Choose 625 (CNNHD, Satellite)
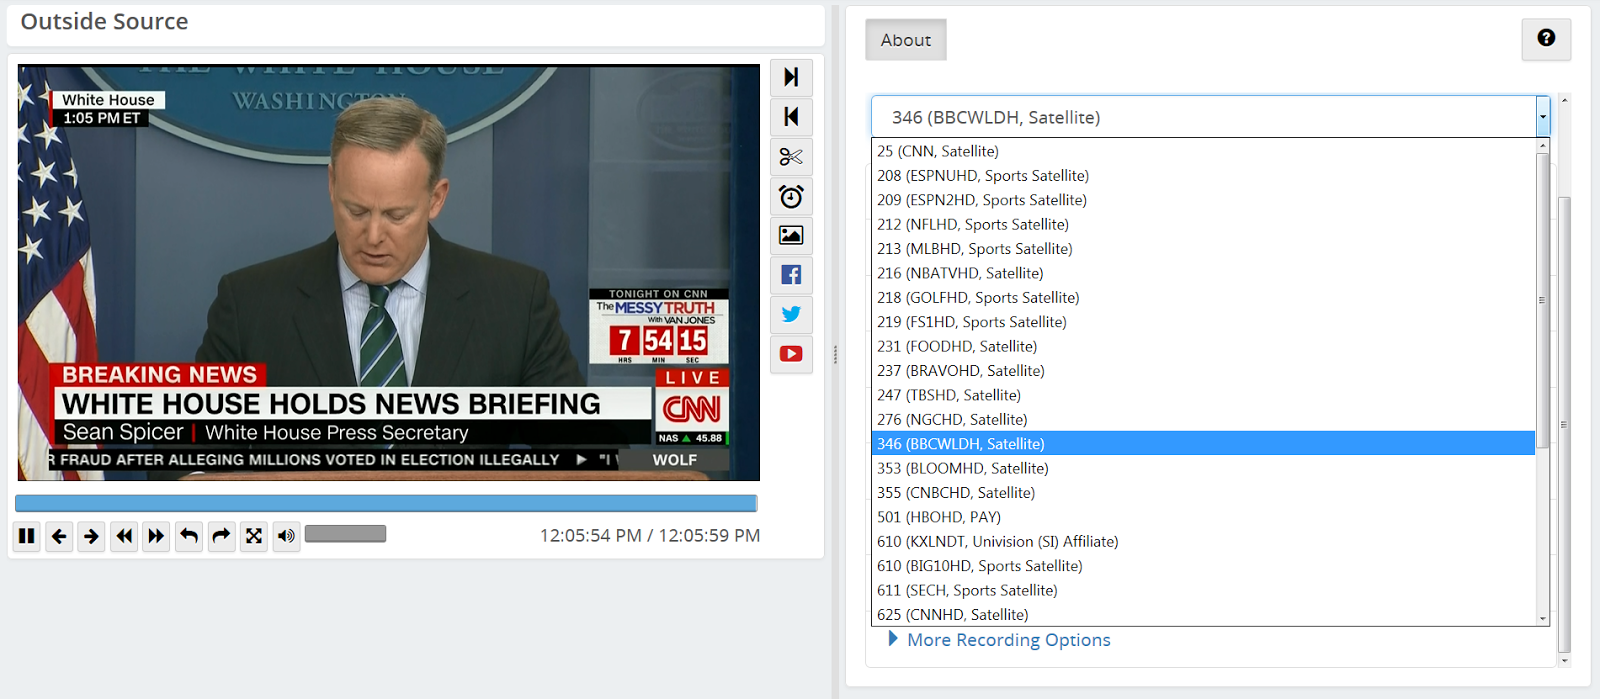The width and height of the screenshot is (1600, 699). [1203, 614]
